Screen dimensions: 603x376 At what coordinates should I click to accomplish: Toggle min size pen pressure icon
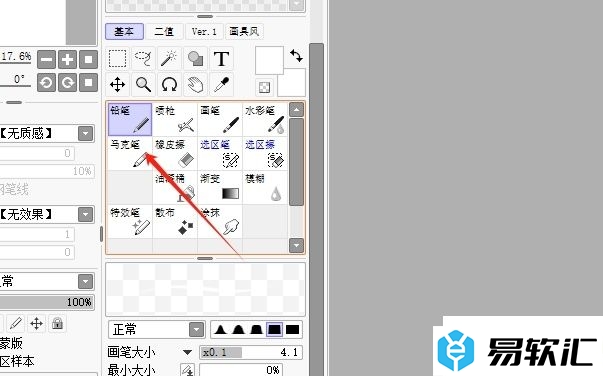tap(188, 370)
